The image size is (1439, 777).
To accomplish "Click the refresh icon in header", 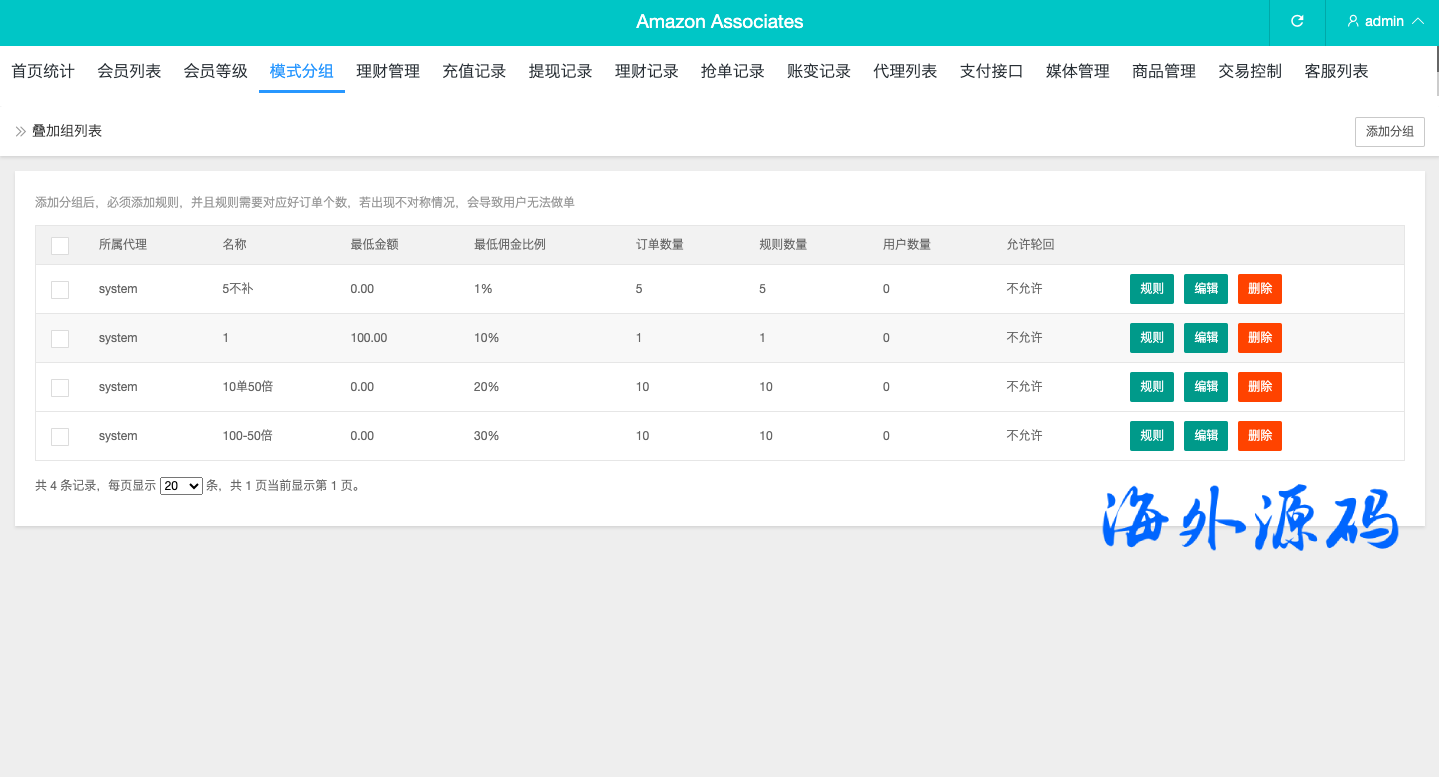I will click(1297, 21).
